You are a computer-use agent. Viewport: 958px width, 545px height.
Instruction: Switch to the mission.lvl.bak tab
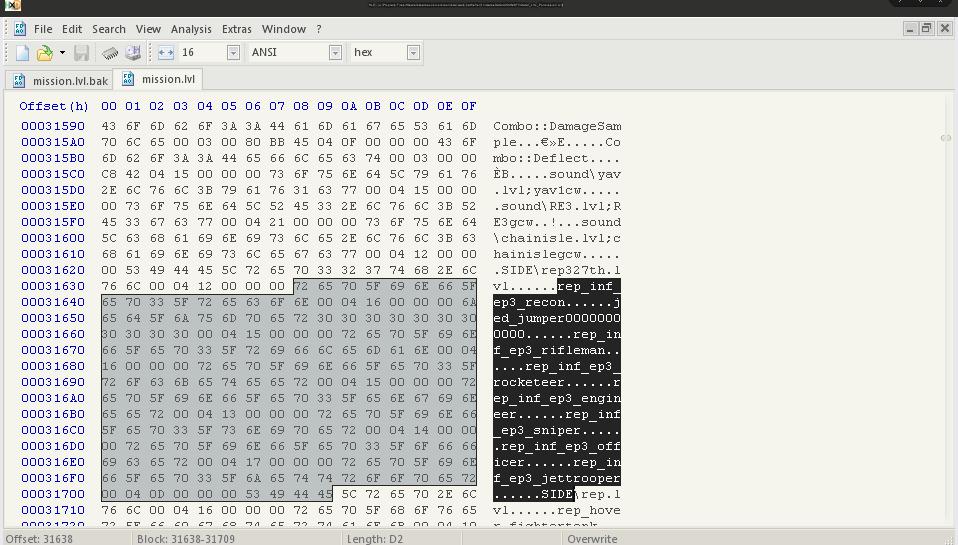(60, 81)
